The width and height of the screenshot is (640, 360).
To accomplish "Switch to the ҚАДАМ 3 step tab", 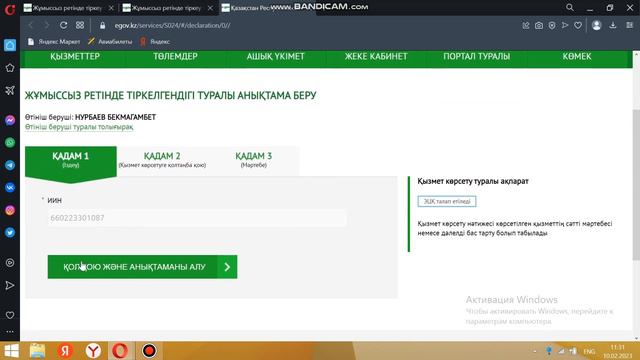I will (253, 160).
